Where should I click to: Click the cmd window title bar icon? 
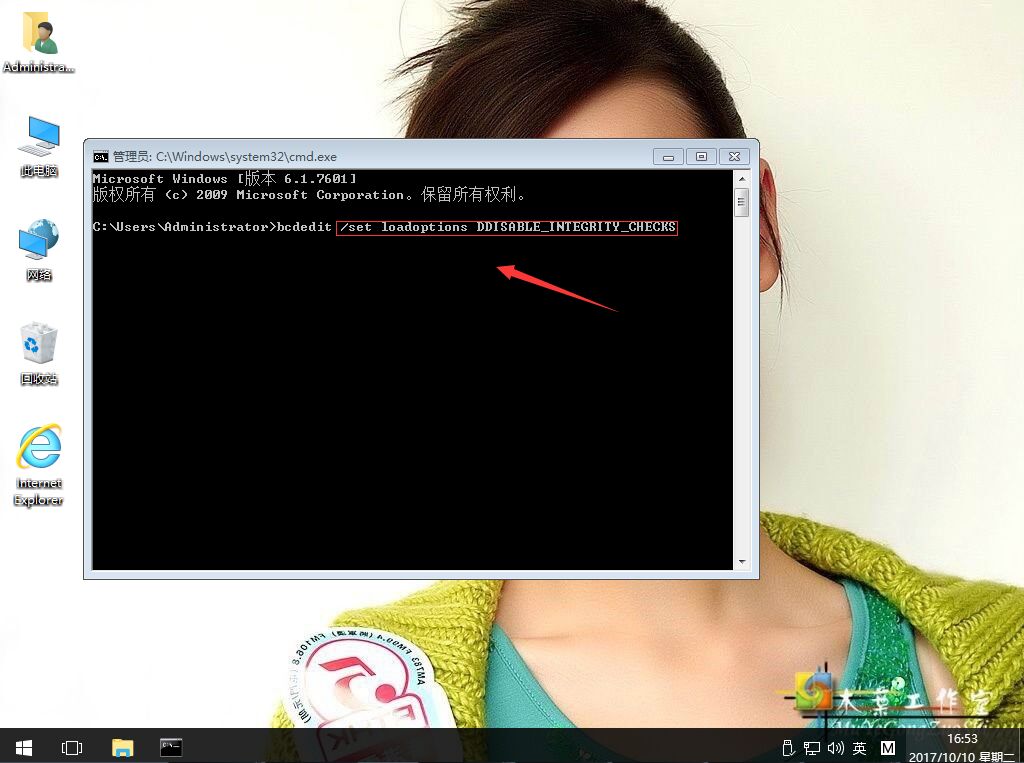click(x=101, y=157)
